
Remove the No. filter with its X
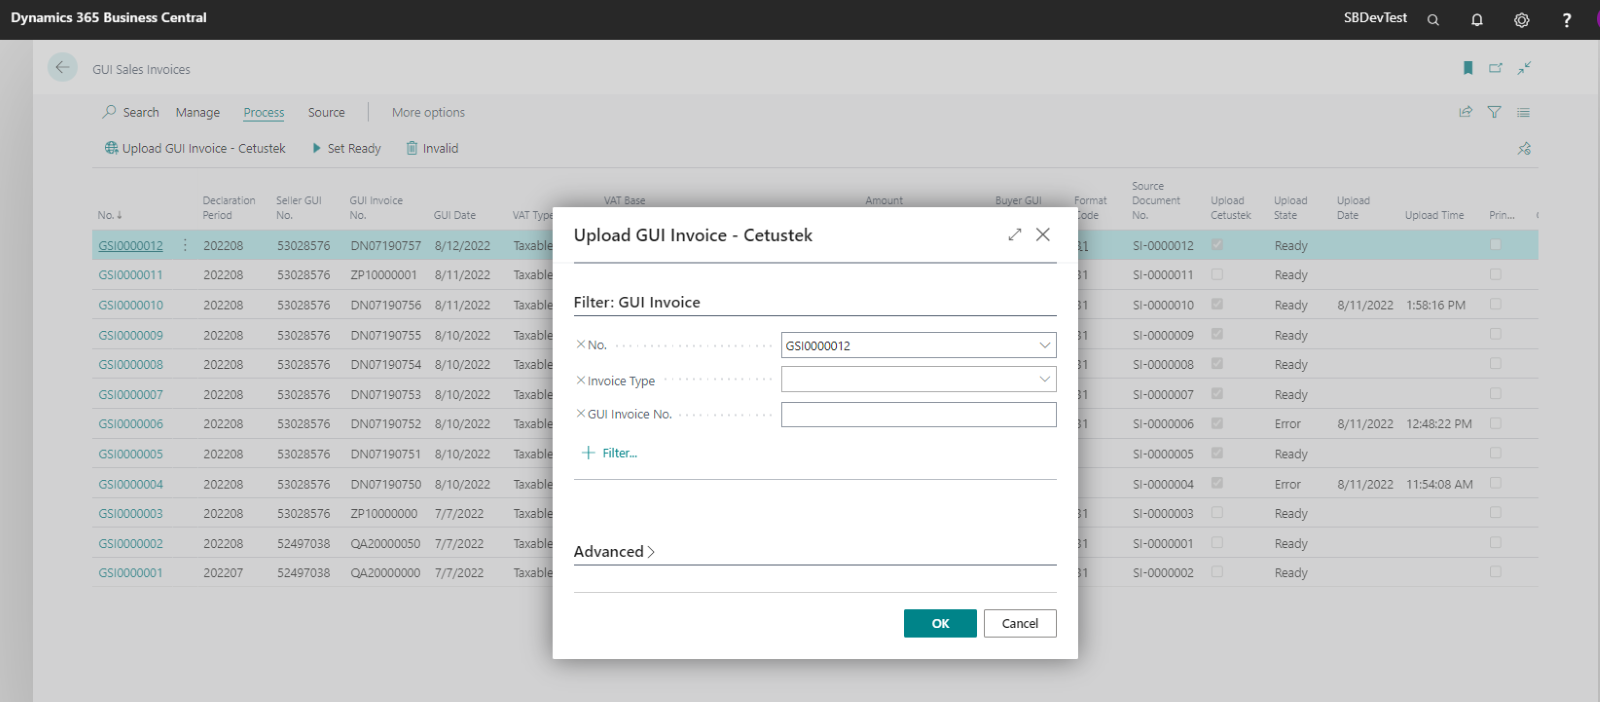[x=580, y=344]
